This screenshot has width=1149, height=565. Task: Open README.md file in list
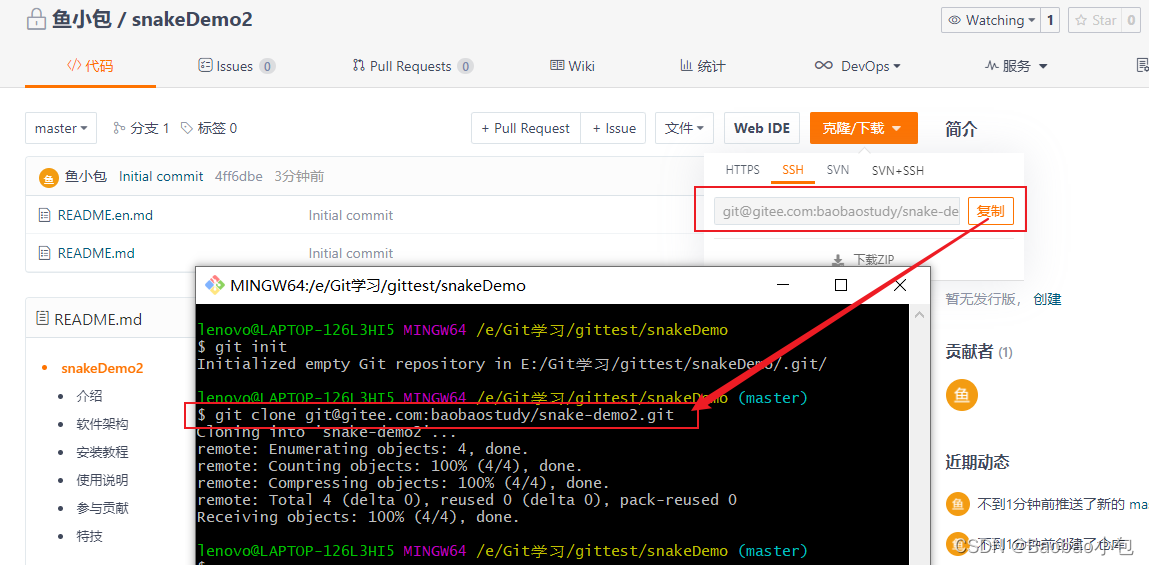96,254
